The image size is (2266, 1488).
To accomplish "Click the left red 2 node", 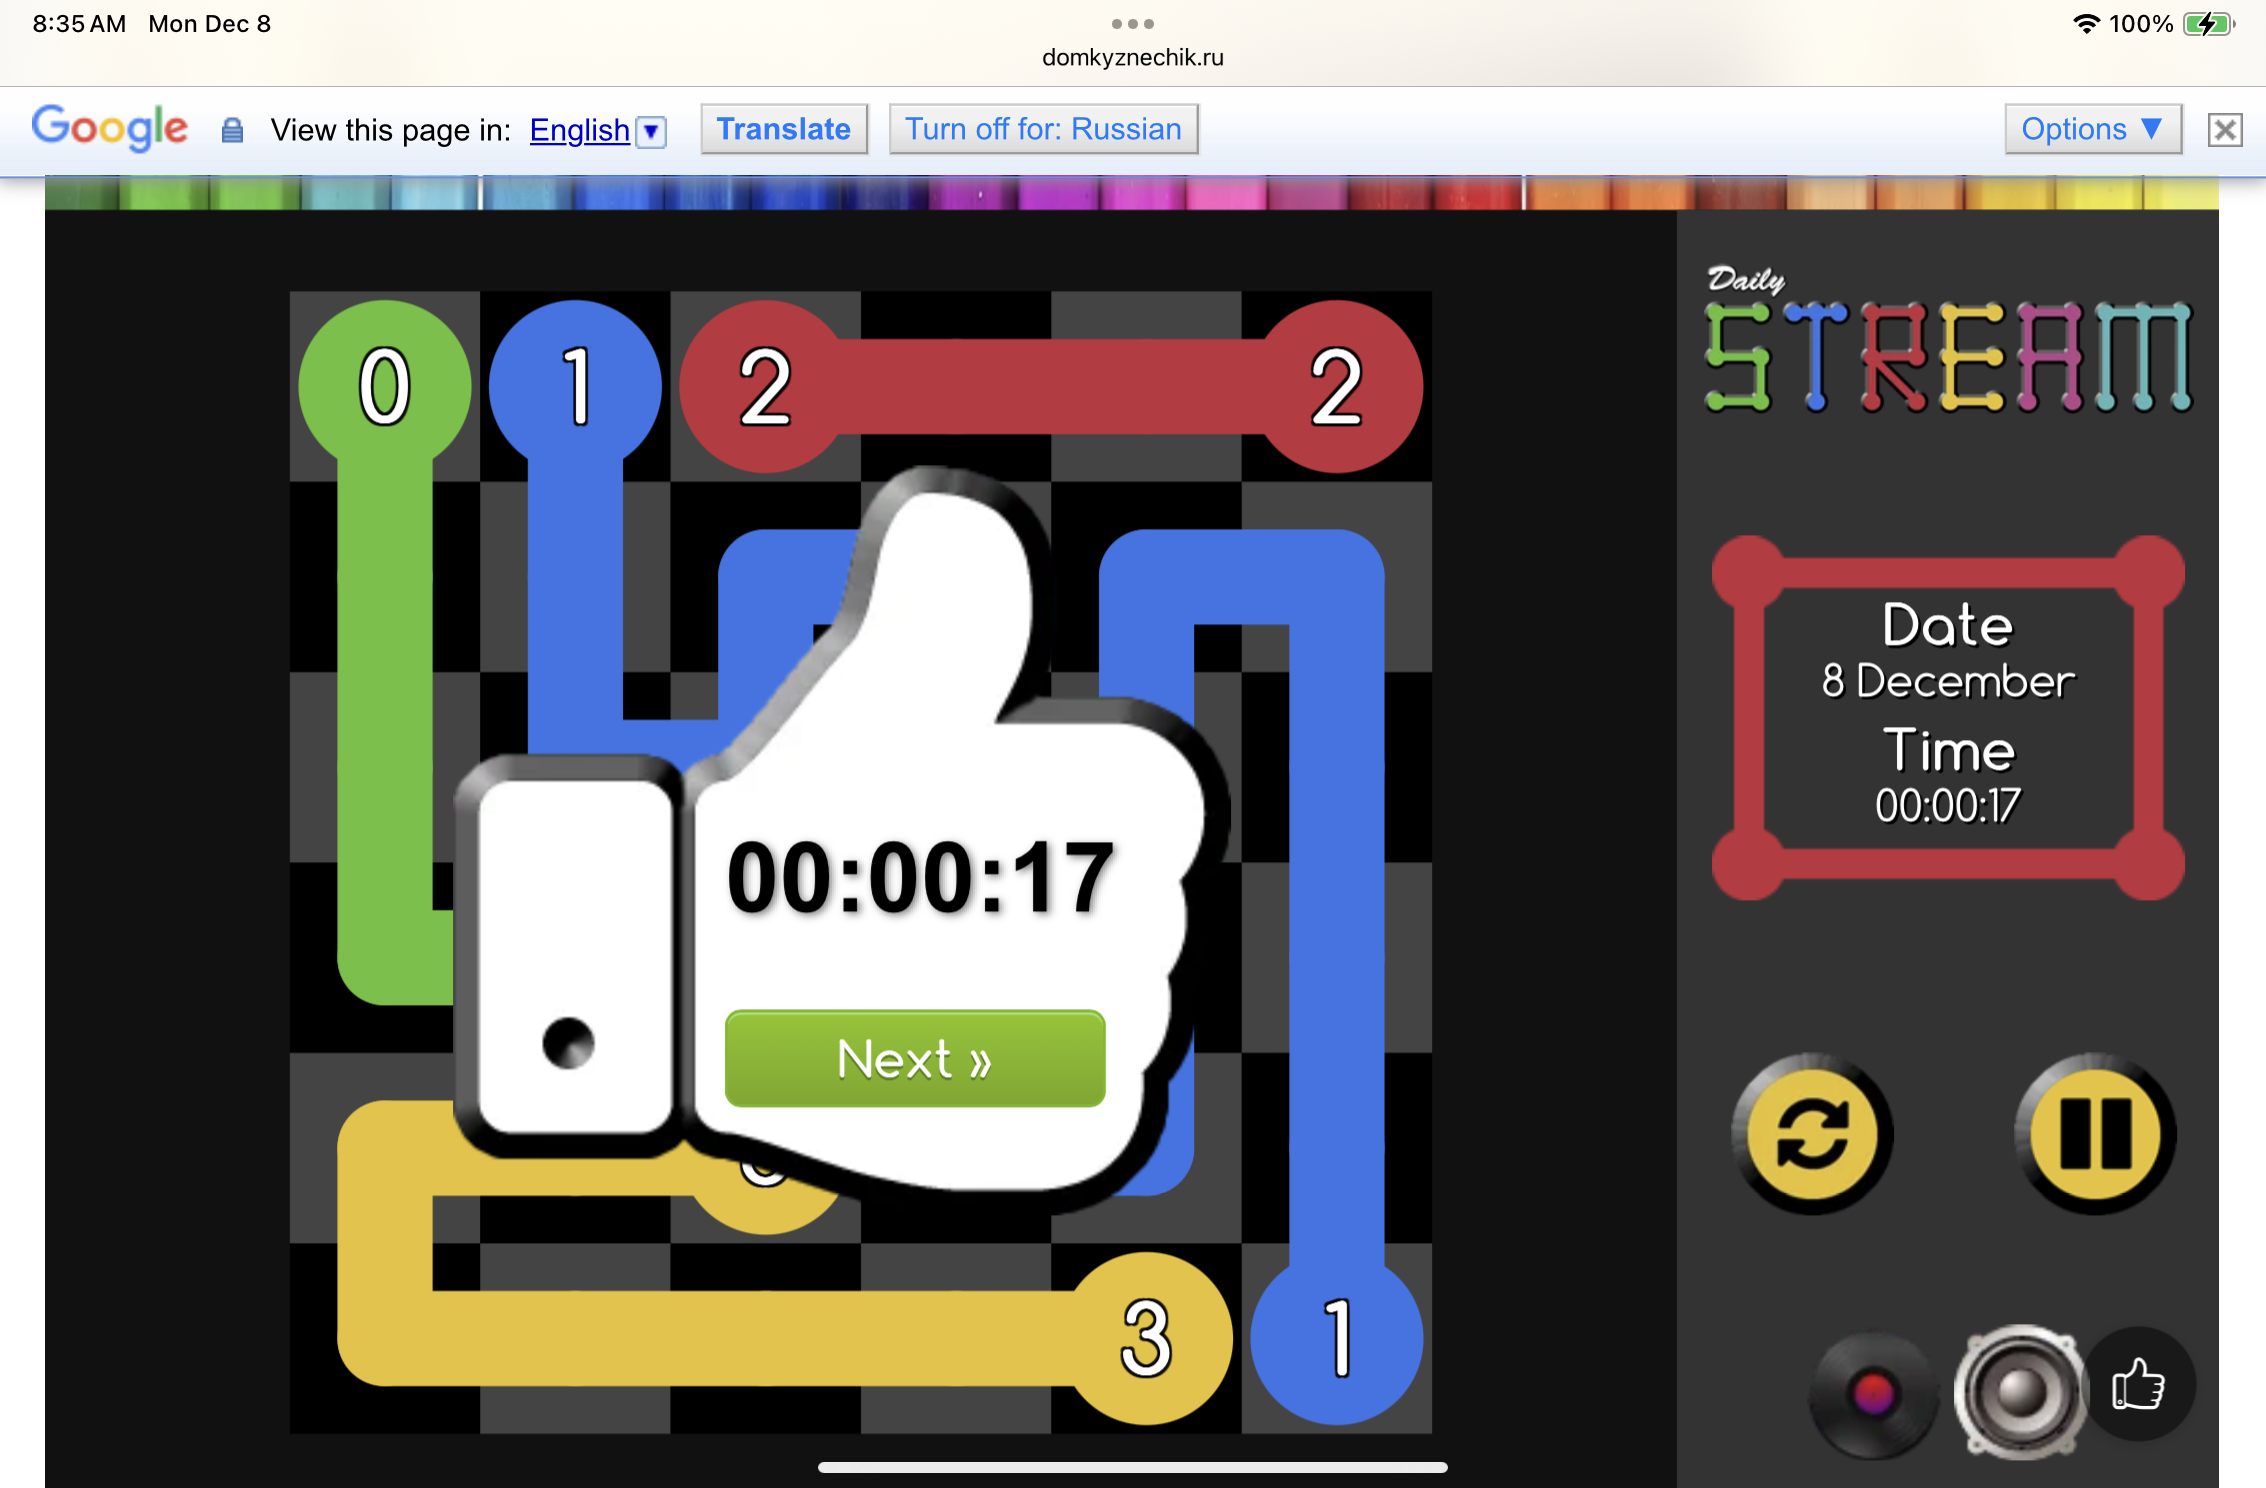I will click(765, 386).
